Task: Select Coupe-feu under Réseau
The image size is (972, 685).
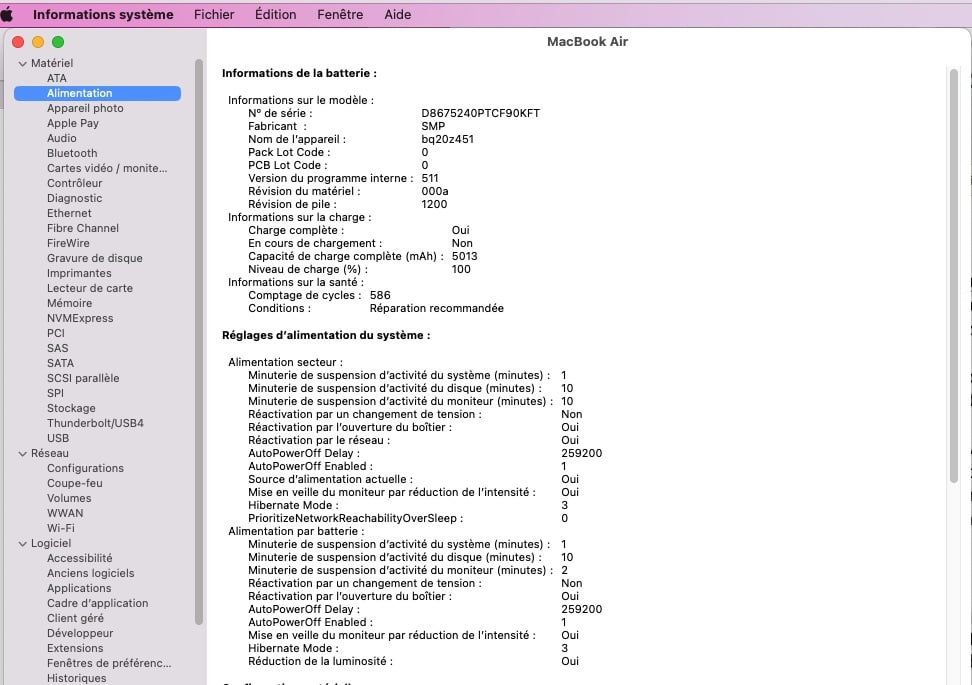Action: tap(74, 483)
